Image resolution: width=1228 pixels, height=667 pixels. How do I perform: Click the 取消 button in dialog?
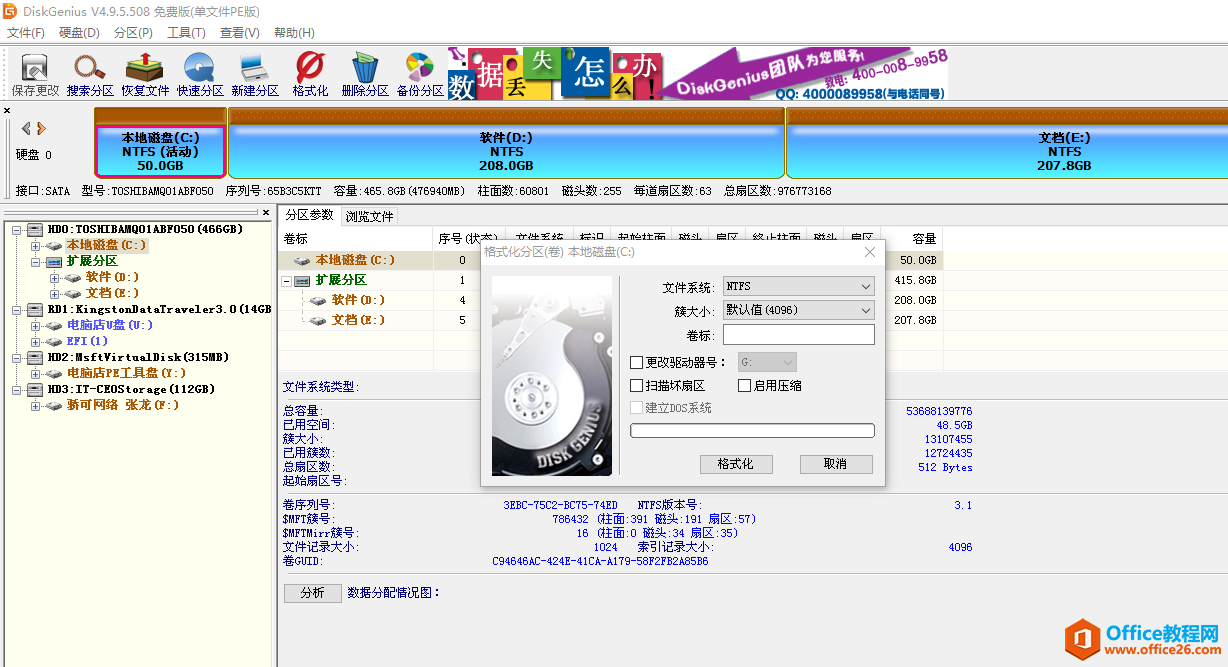coord(836,464)
